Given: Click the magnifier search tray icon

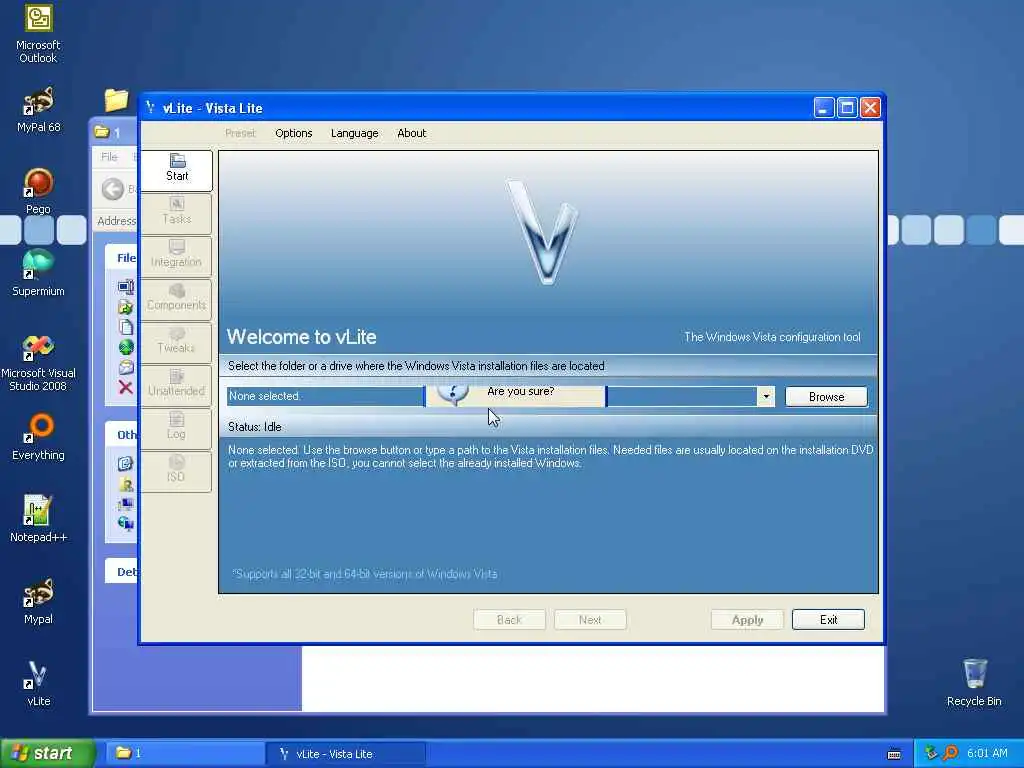Looking at the screenshot, I should coord(951,753).
